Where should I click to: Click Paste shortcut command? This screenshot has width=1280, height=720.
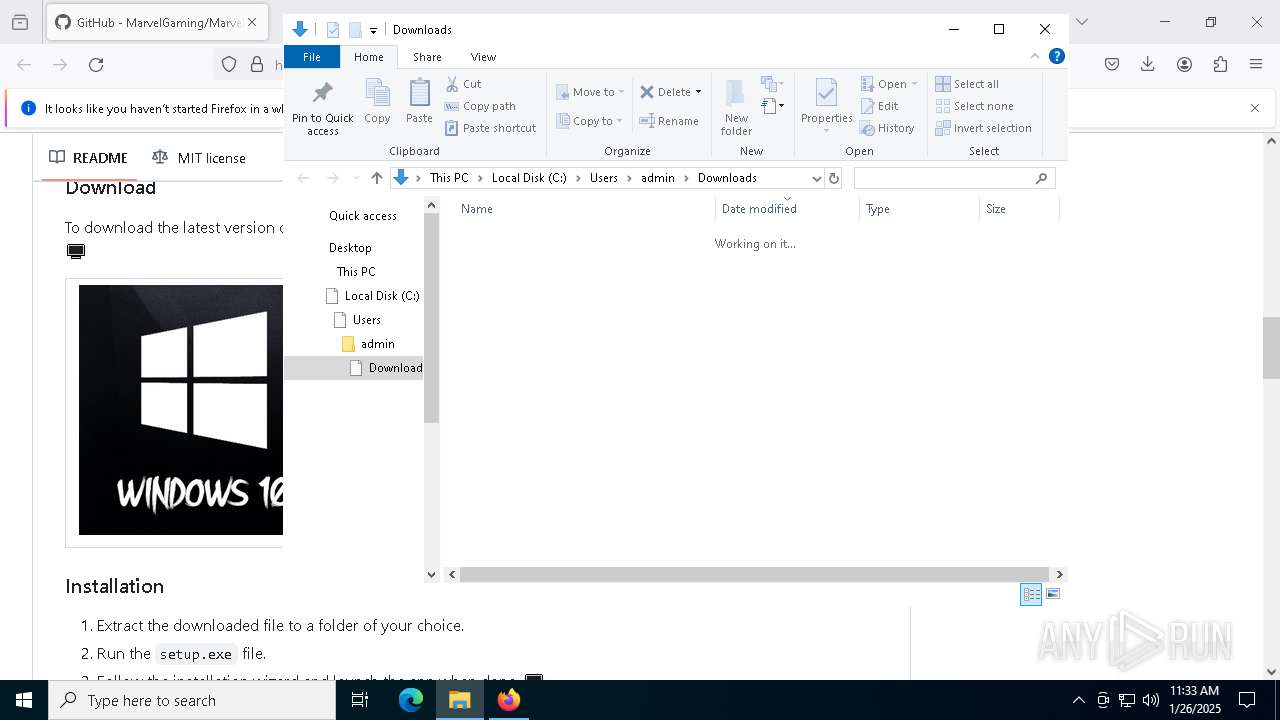pos(491,128)
